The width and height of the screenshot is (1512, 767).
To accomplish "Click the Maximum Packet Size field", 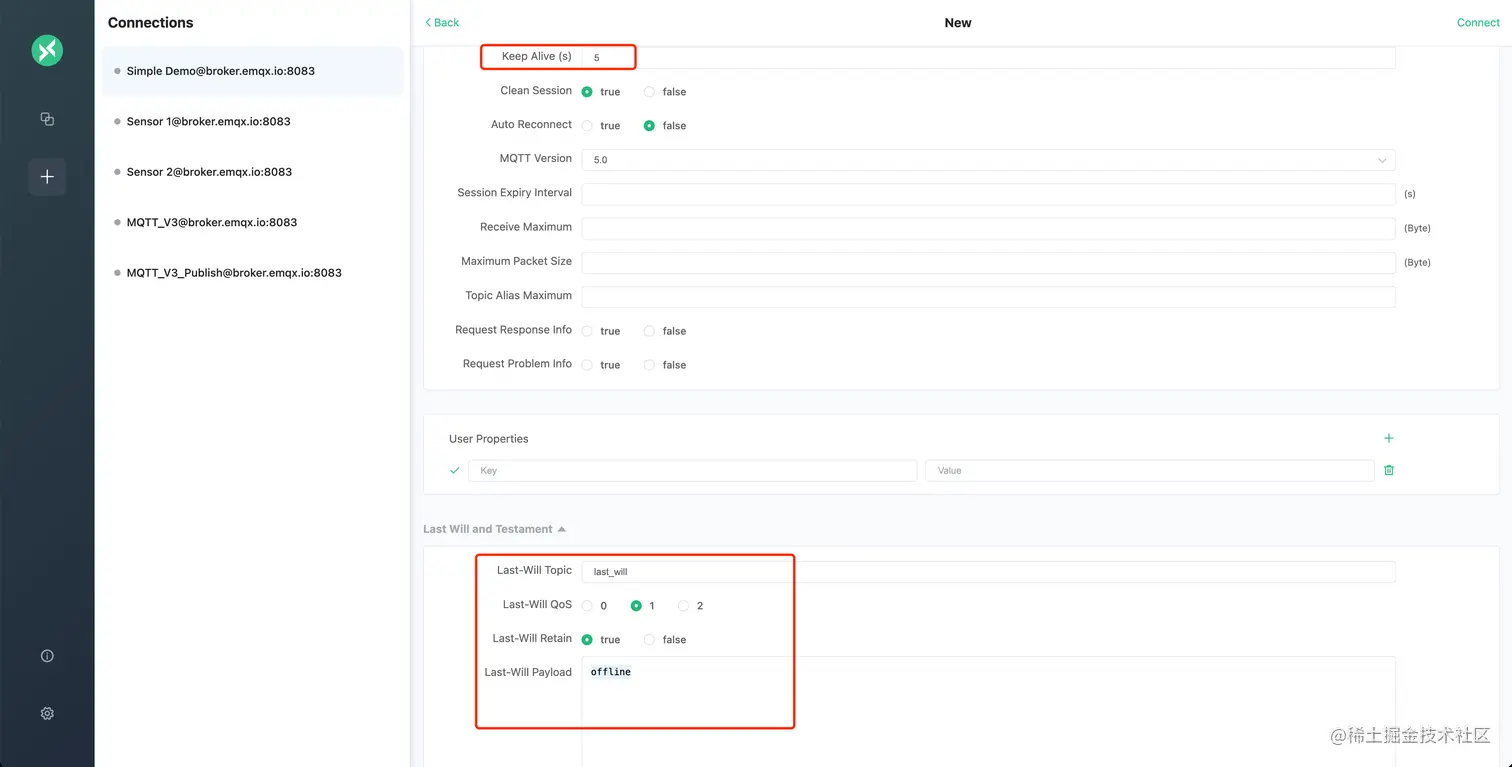I will (x=988, y=262).
